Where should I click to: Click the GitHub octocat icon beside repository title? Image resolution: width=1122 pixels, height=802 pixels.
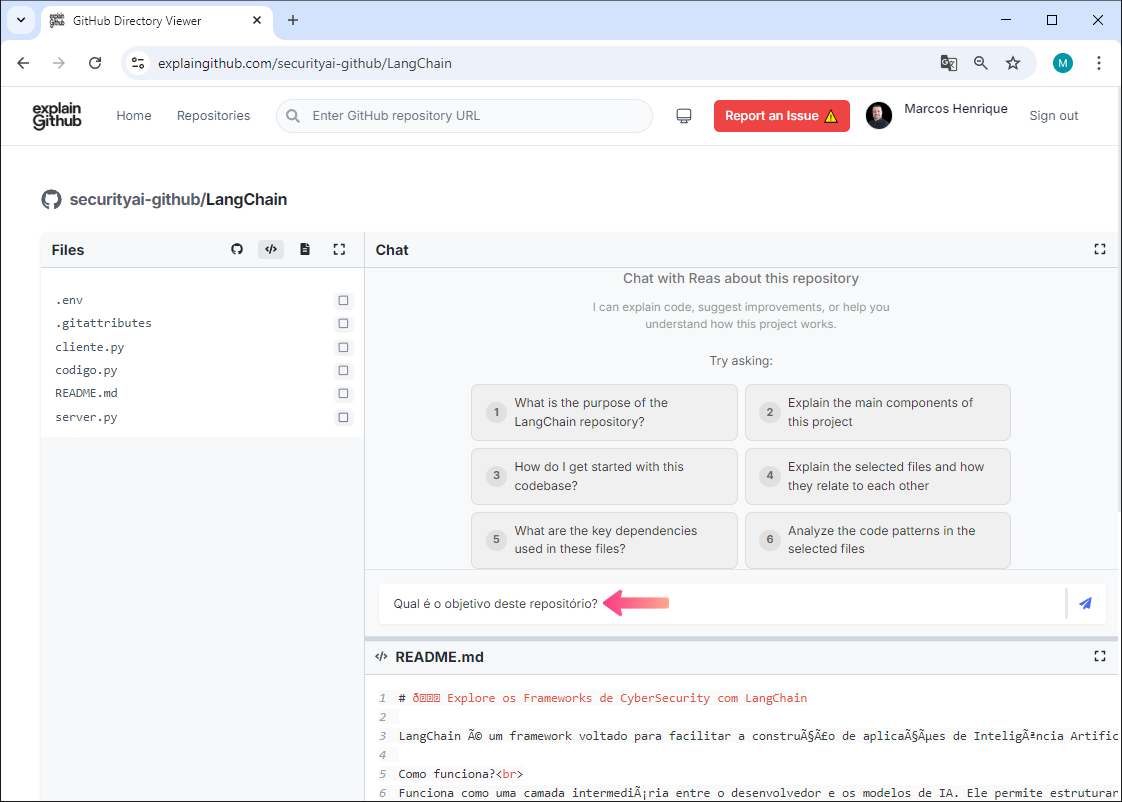click(52, 199)
